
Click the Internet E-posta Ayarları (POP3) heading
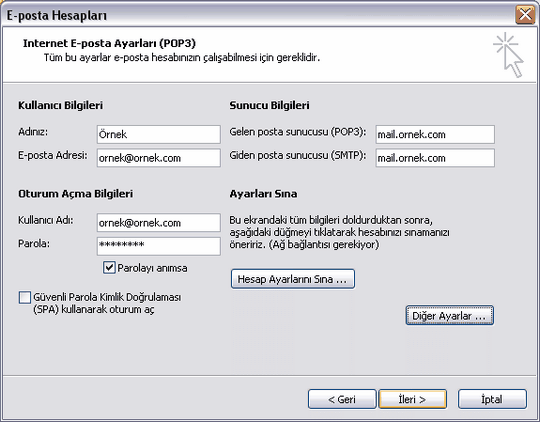pyautogui.click(x=109, y=43)
